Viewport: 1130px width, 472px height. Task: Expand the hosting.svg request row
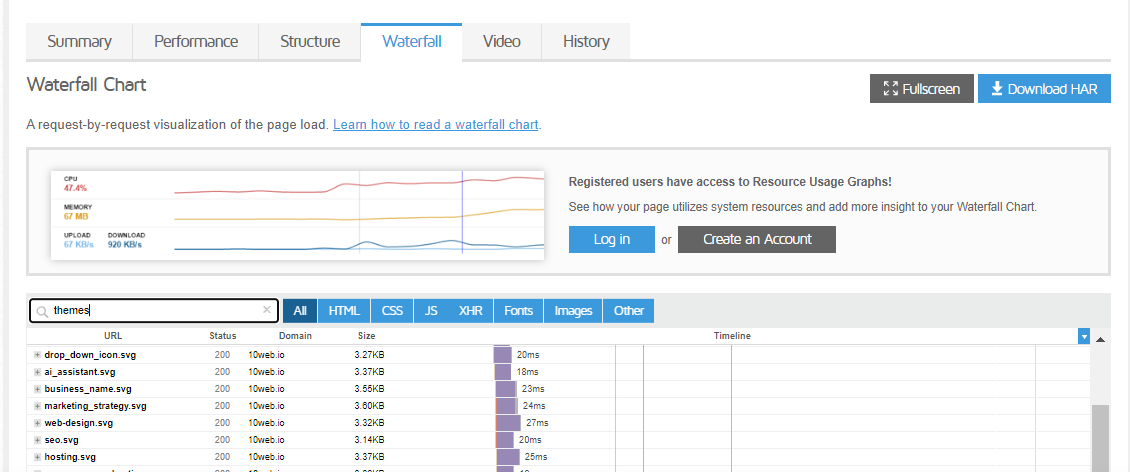(x=37, y=457)
